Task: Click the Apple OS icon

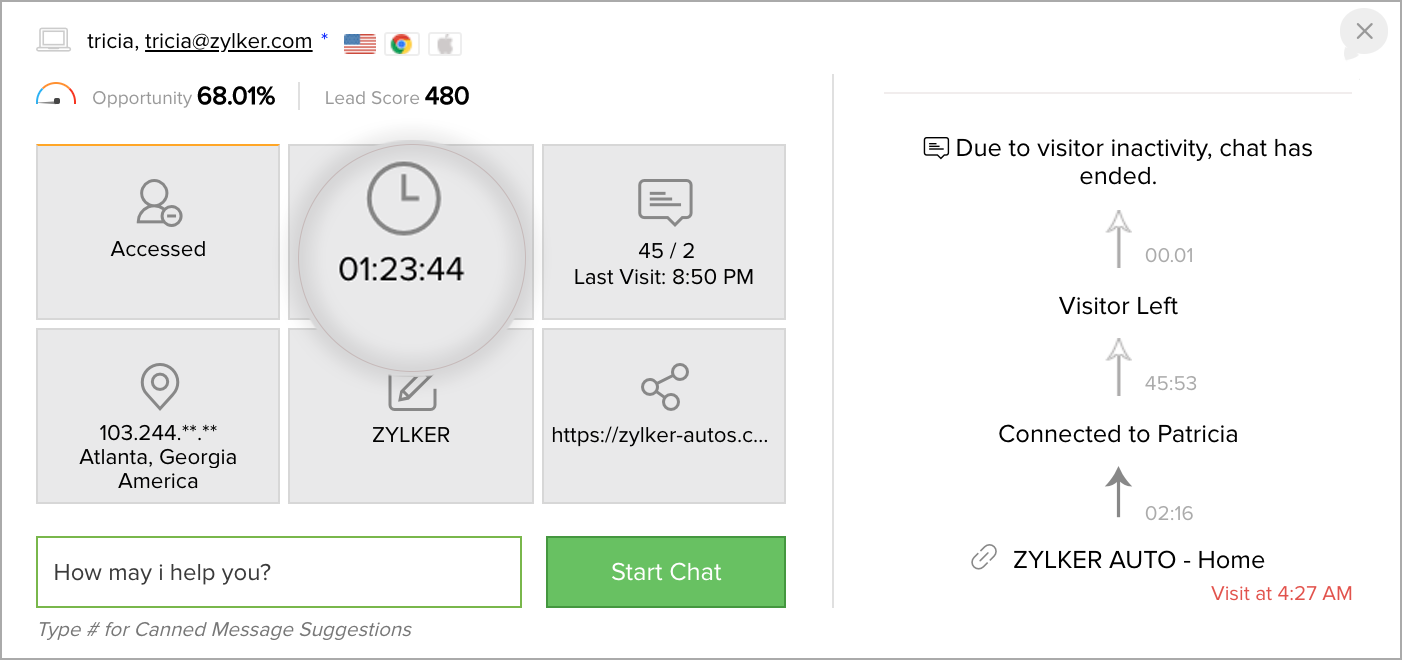Action: click(x=445, y=43)
